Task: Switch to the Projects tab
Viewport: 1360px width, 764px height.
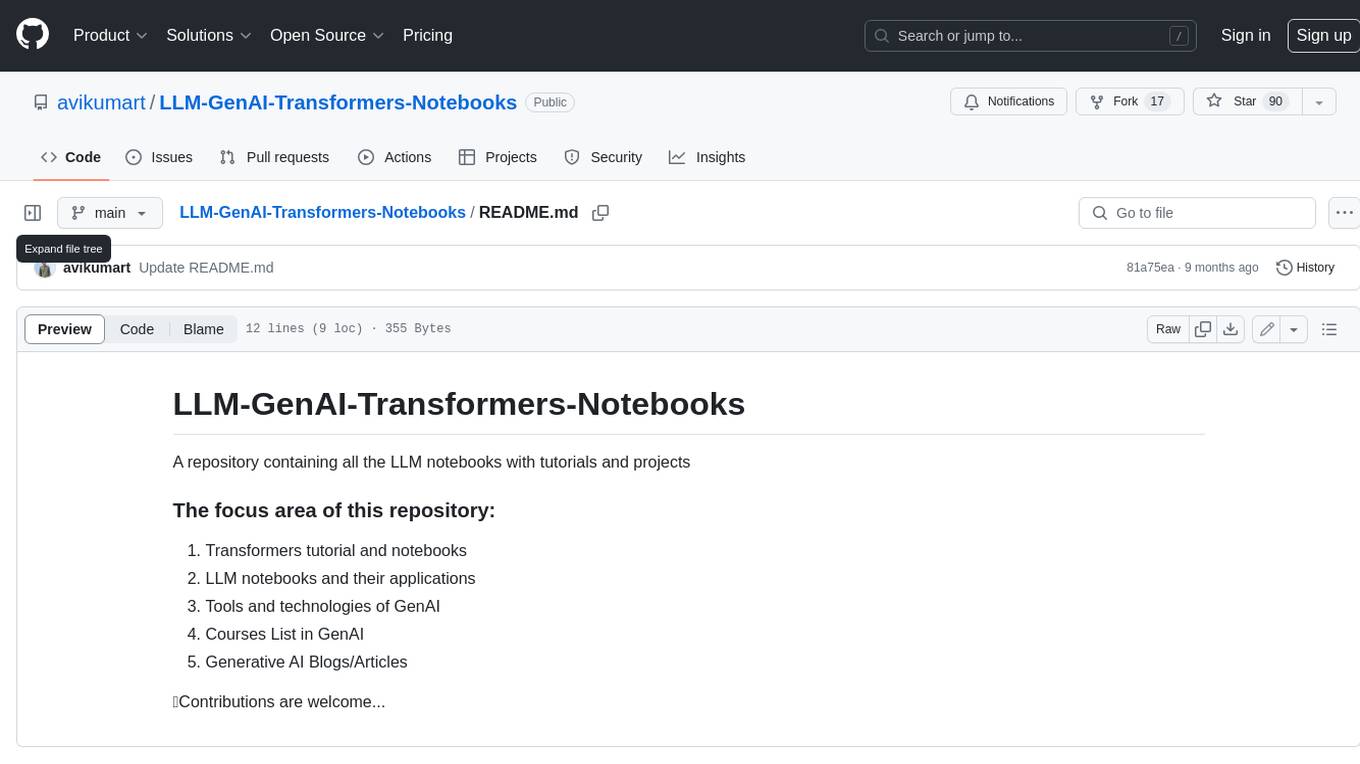Action: 498,157
